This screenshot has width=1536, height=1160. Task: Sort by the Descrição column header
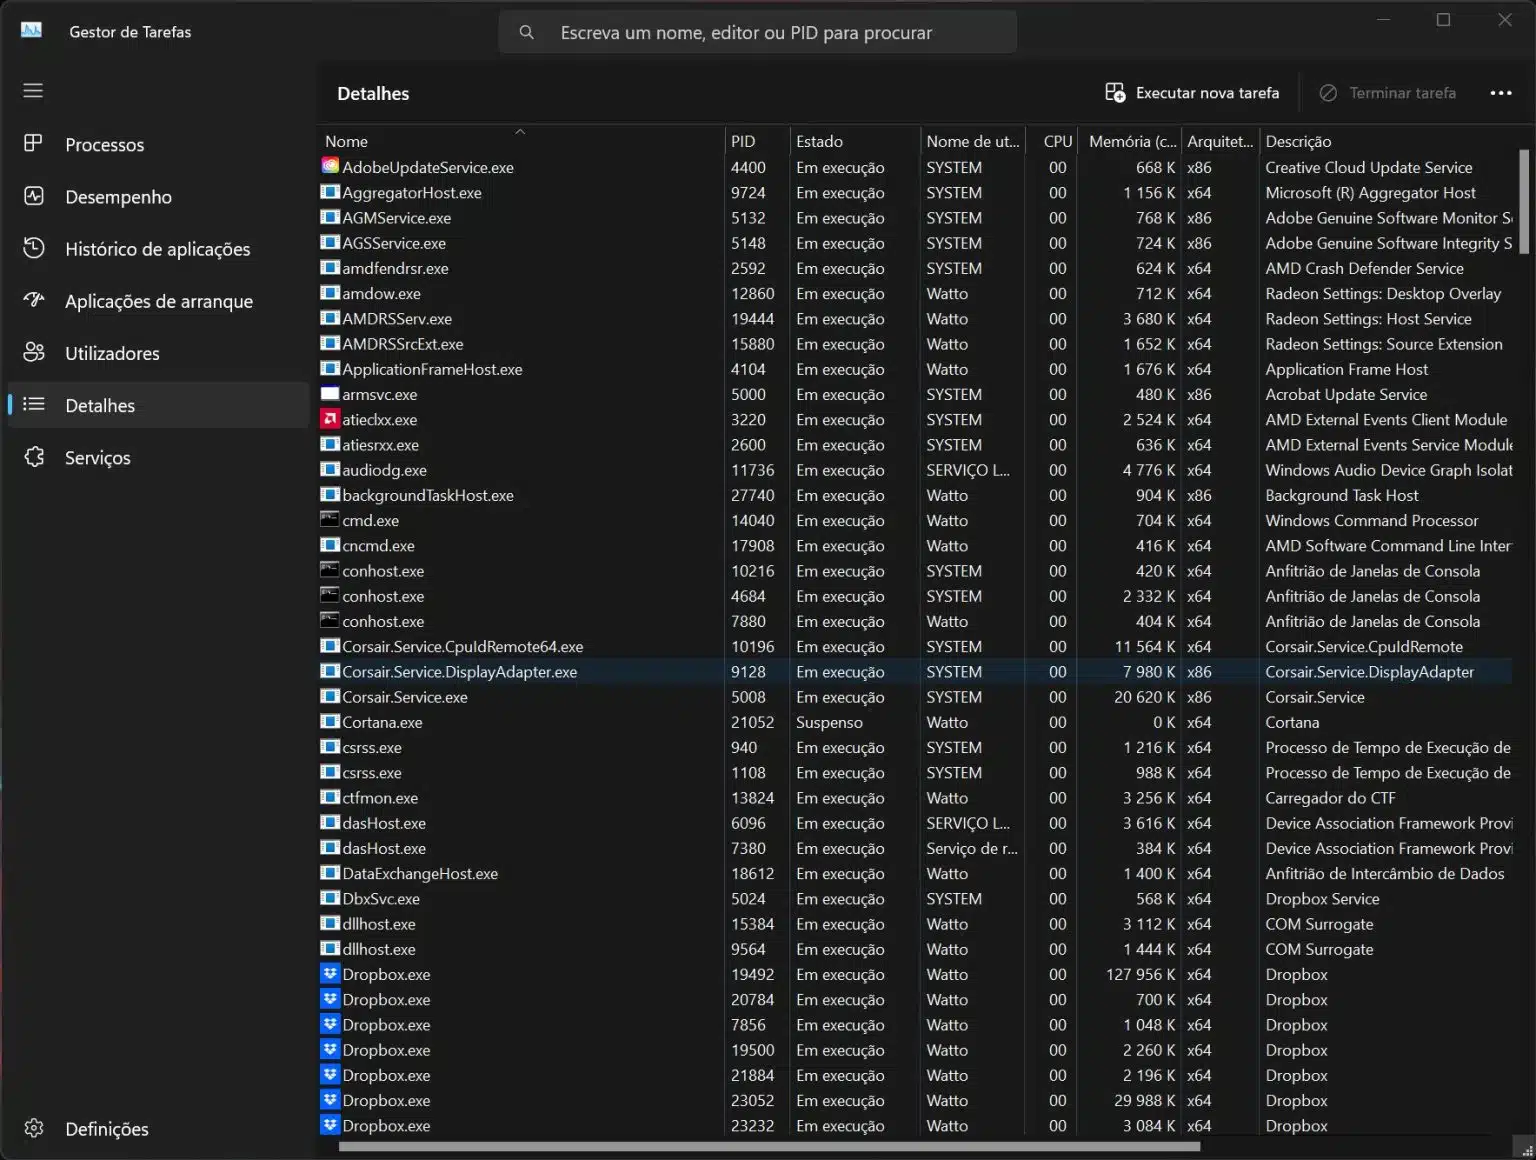1387,141
